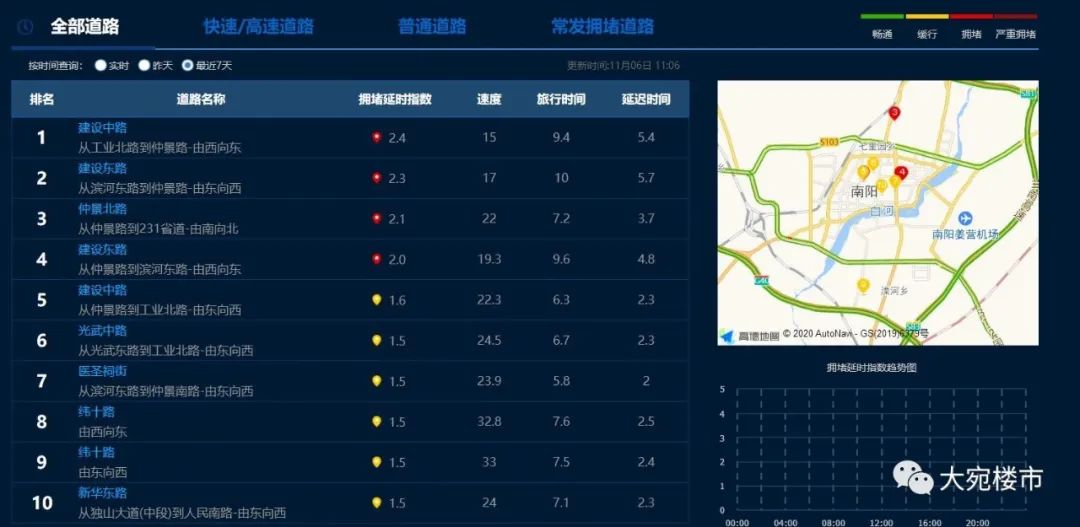This screenshot has width=1080, height=527.
Task: Click red marker next to index 2.0
Action: [376, 259]
